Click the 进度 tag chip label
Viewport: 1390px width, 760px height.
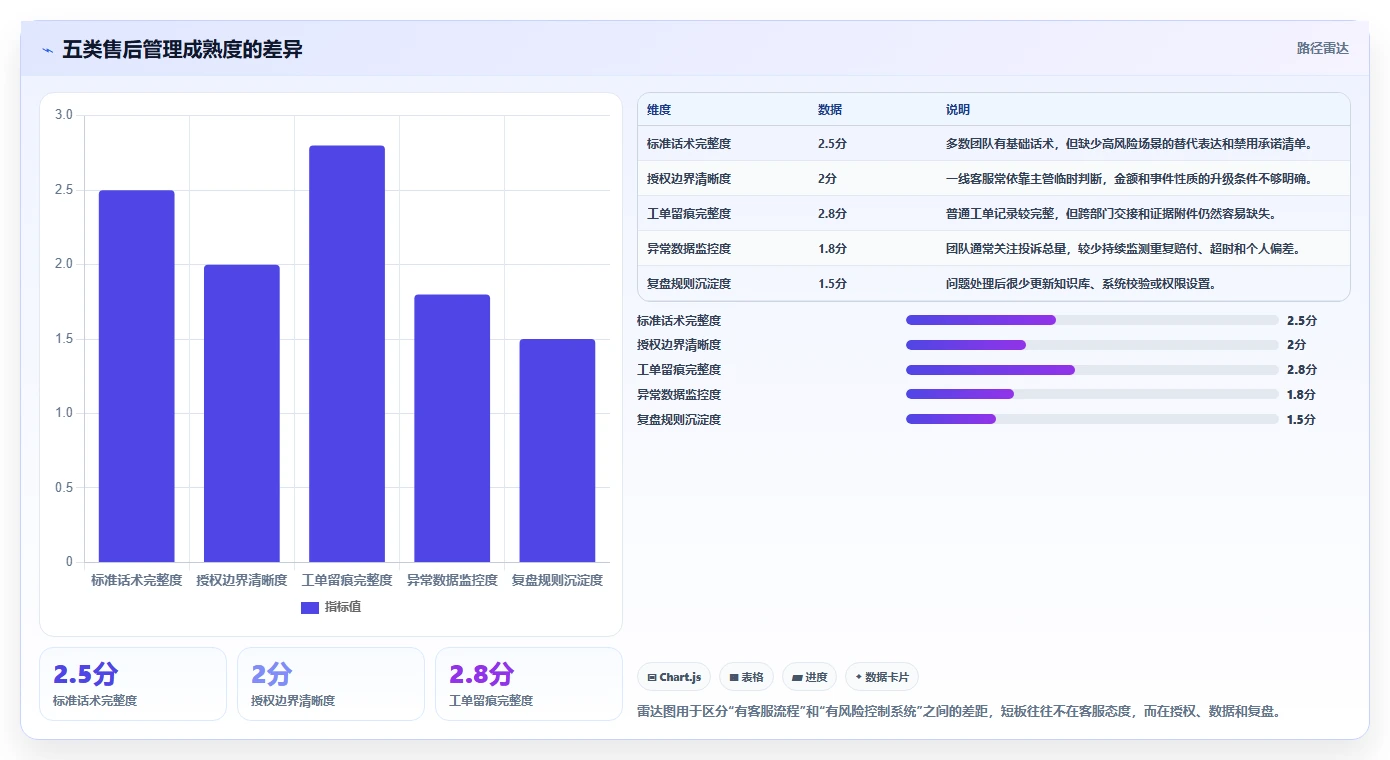click(816, 677)
